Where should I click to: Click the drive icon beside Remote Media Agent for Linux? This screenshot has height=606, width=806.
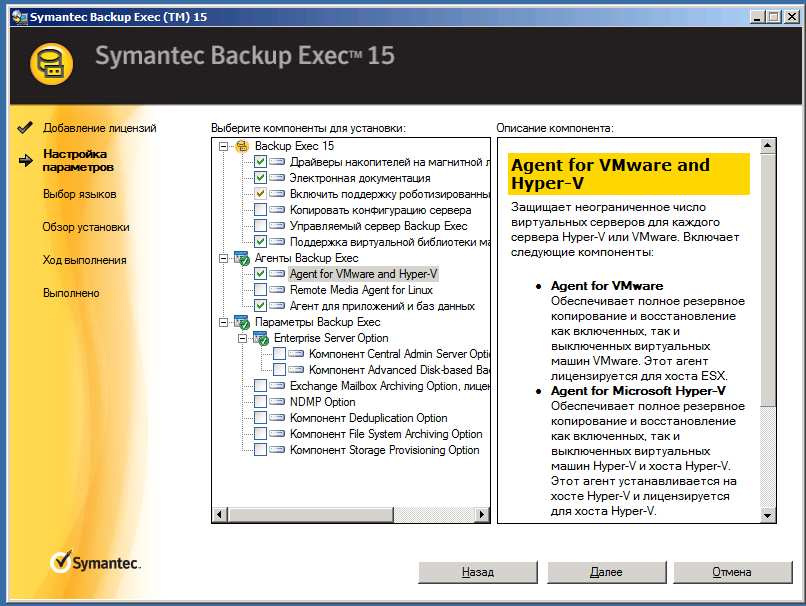(277, 290)
